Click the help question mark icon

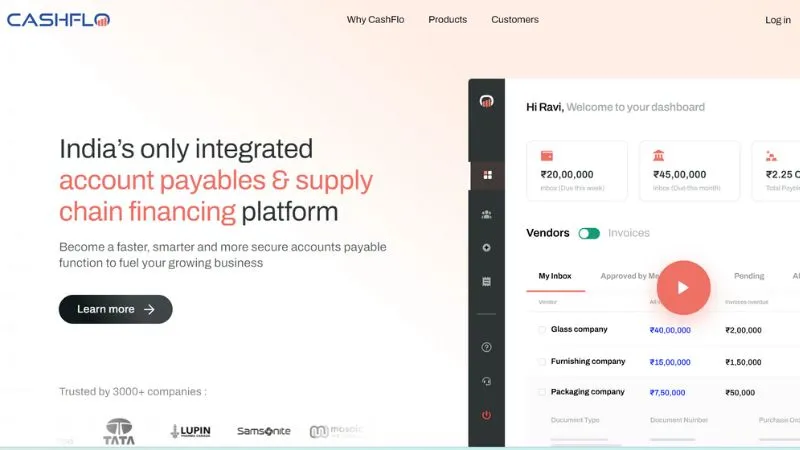coord(487,347)
